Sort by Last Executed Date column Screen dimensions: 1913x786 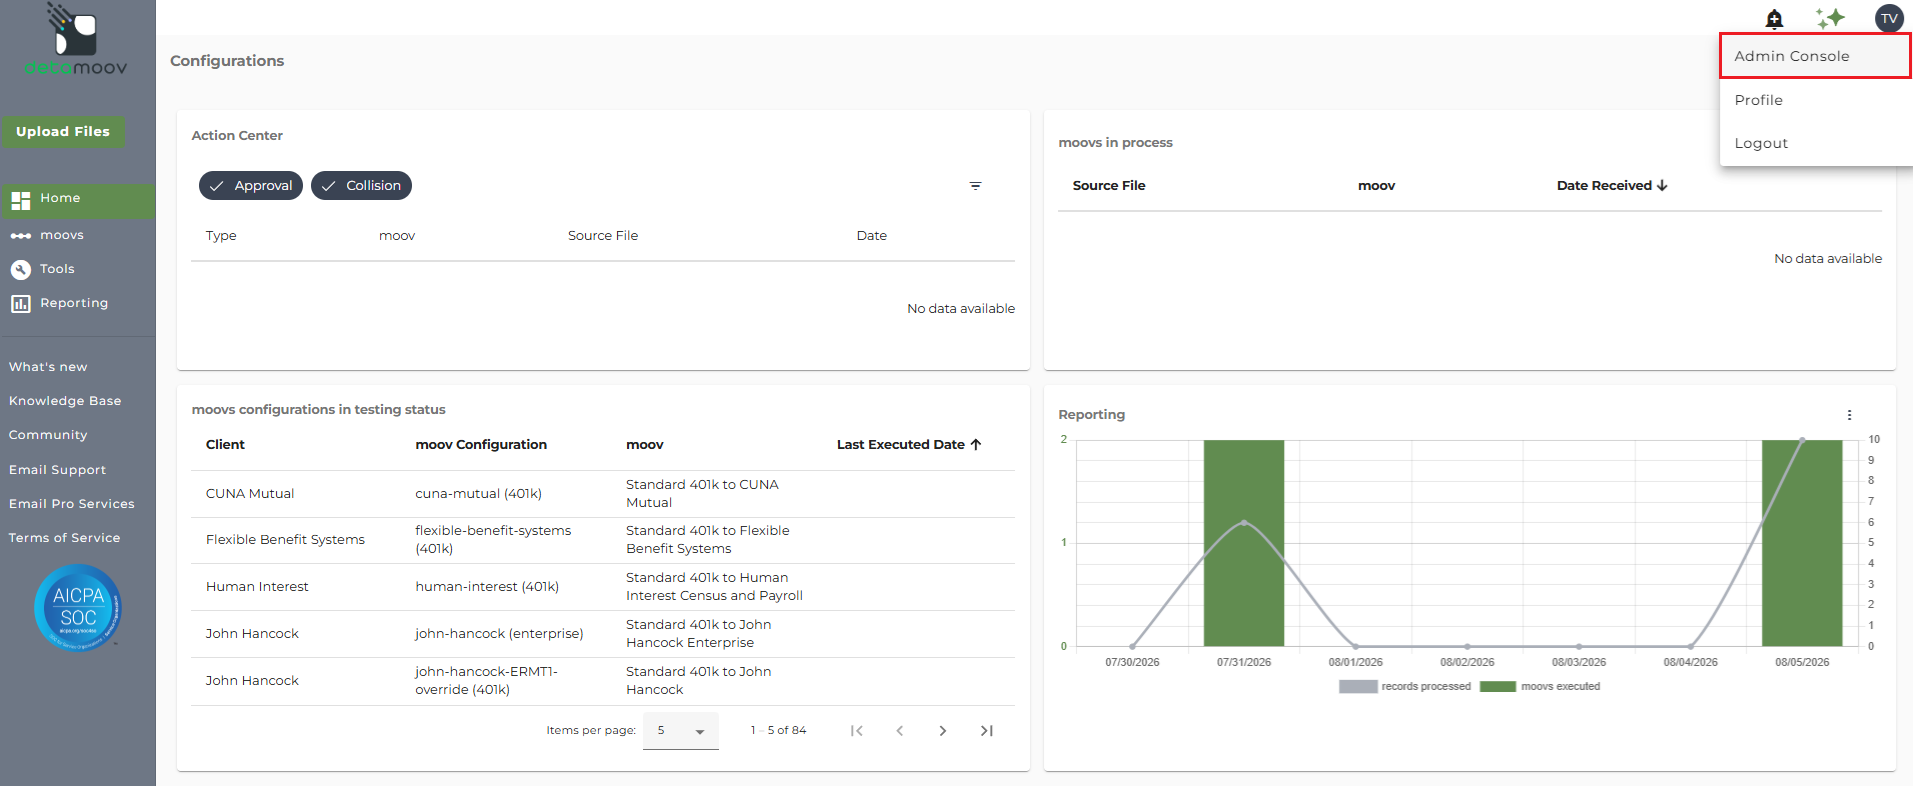[909, 445]
